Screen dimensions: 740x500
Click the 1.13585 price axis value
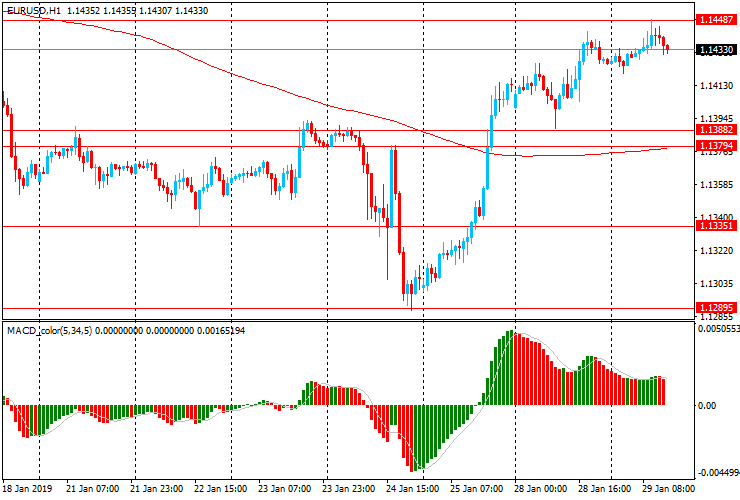(x=717, y=185)
